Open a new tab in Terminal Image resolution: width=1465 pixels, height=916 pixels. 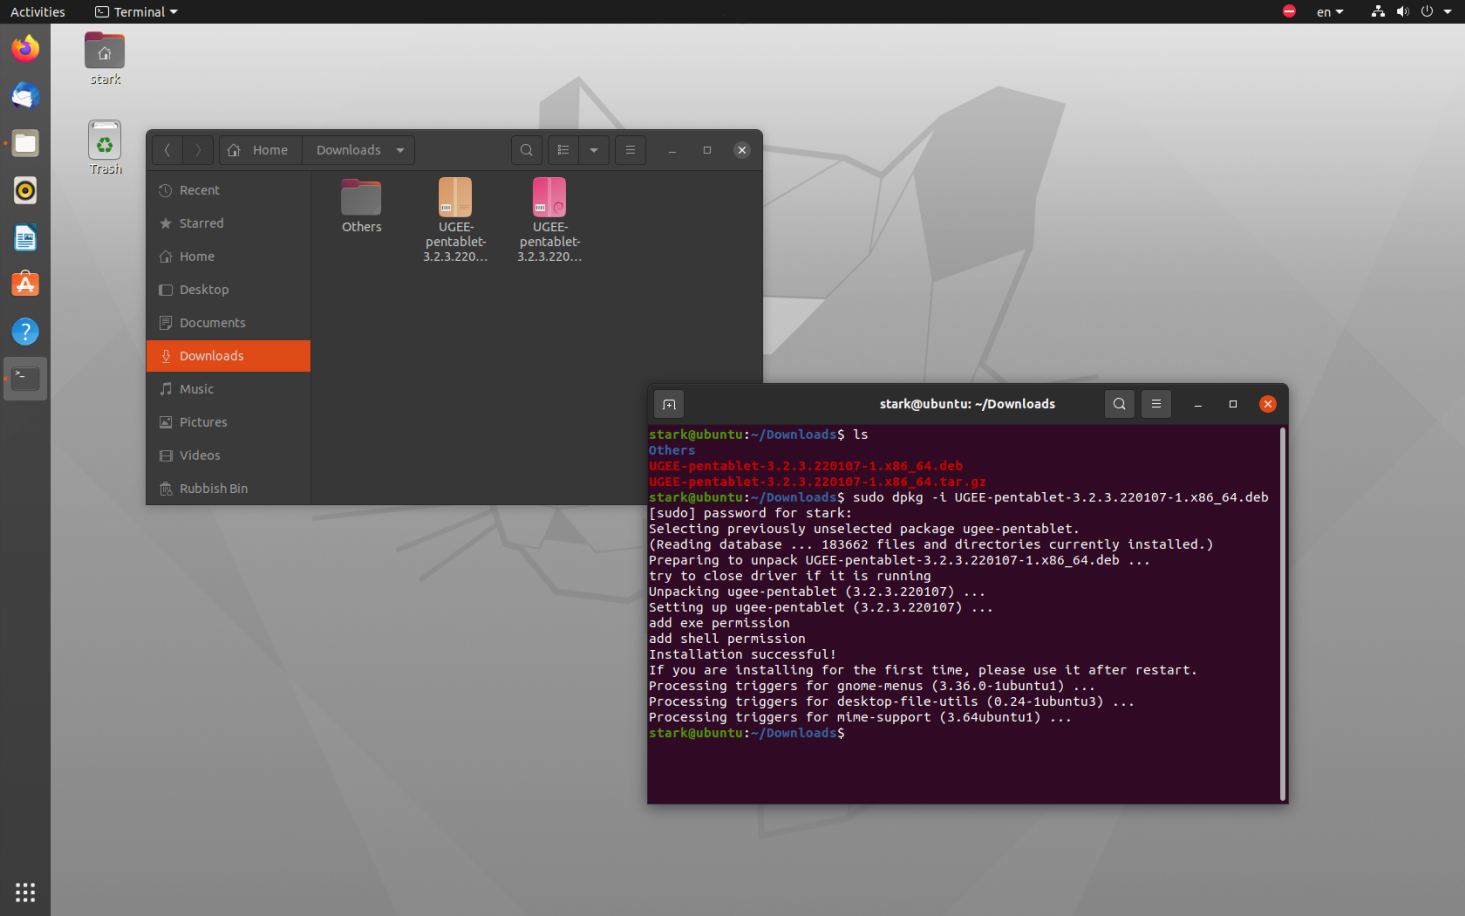[x=669, y=404]
